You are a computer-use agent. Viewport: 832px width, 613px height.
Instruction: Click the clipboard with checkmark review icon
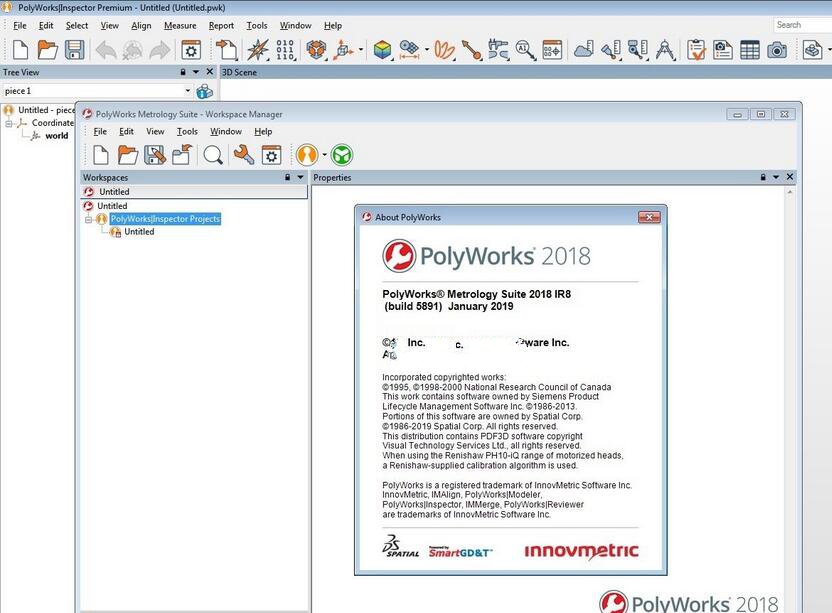tap(696, 50)
